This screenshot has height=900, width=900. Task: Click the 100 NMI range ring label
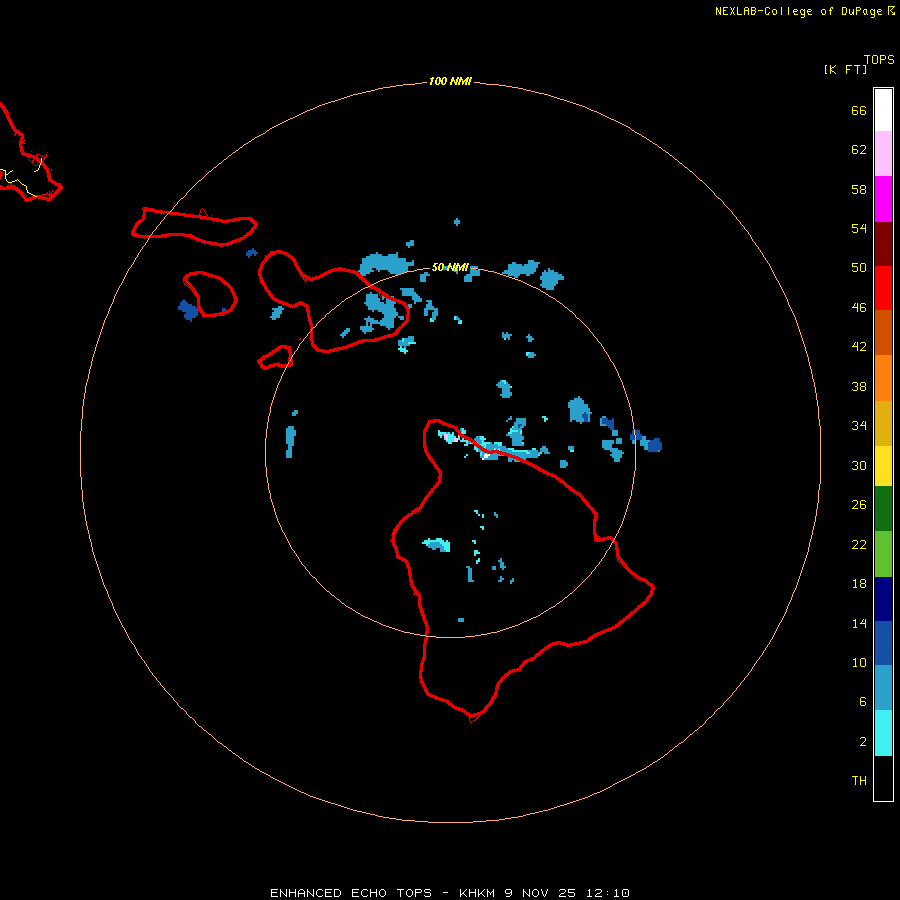450,82
